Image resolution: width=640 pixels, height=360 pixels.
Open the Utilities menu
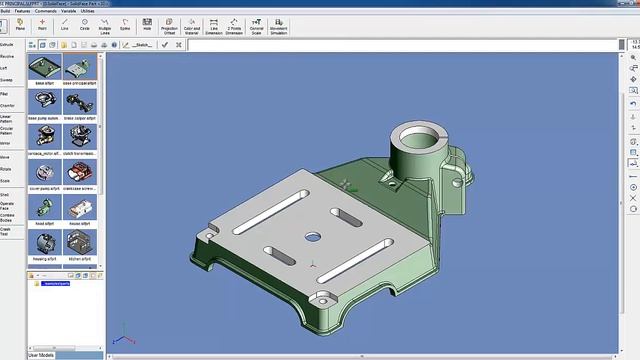coord(87,11)
